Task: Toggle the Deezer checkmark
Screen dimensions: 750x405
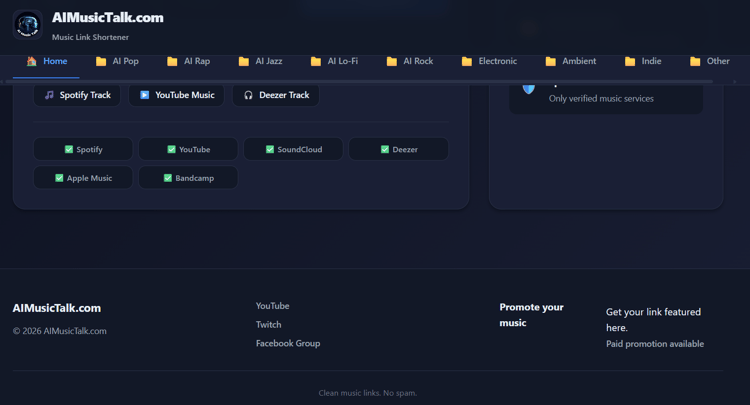Action: click(385, 149)
